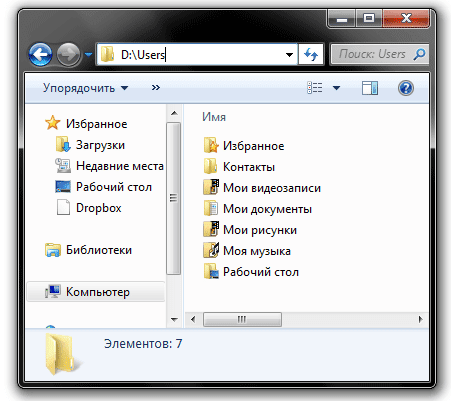This screenshot has height=401, width=451.
Task: Click the horizontal scrollbar right arrow
Action: pyautogui.click(x=421, y=319)
